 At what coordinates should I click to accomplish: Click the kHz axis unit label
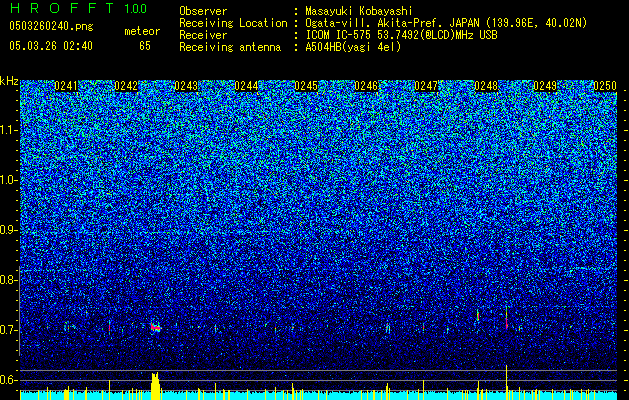9,81
